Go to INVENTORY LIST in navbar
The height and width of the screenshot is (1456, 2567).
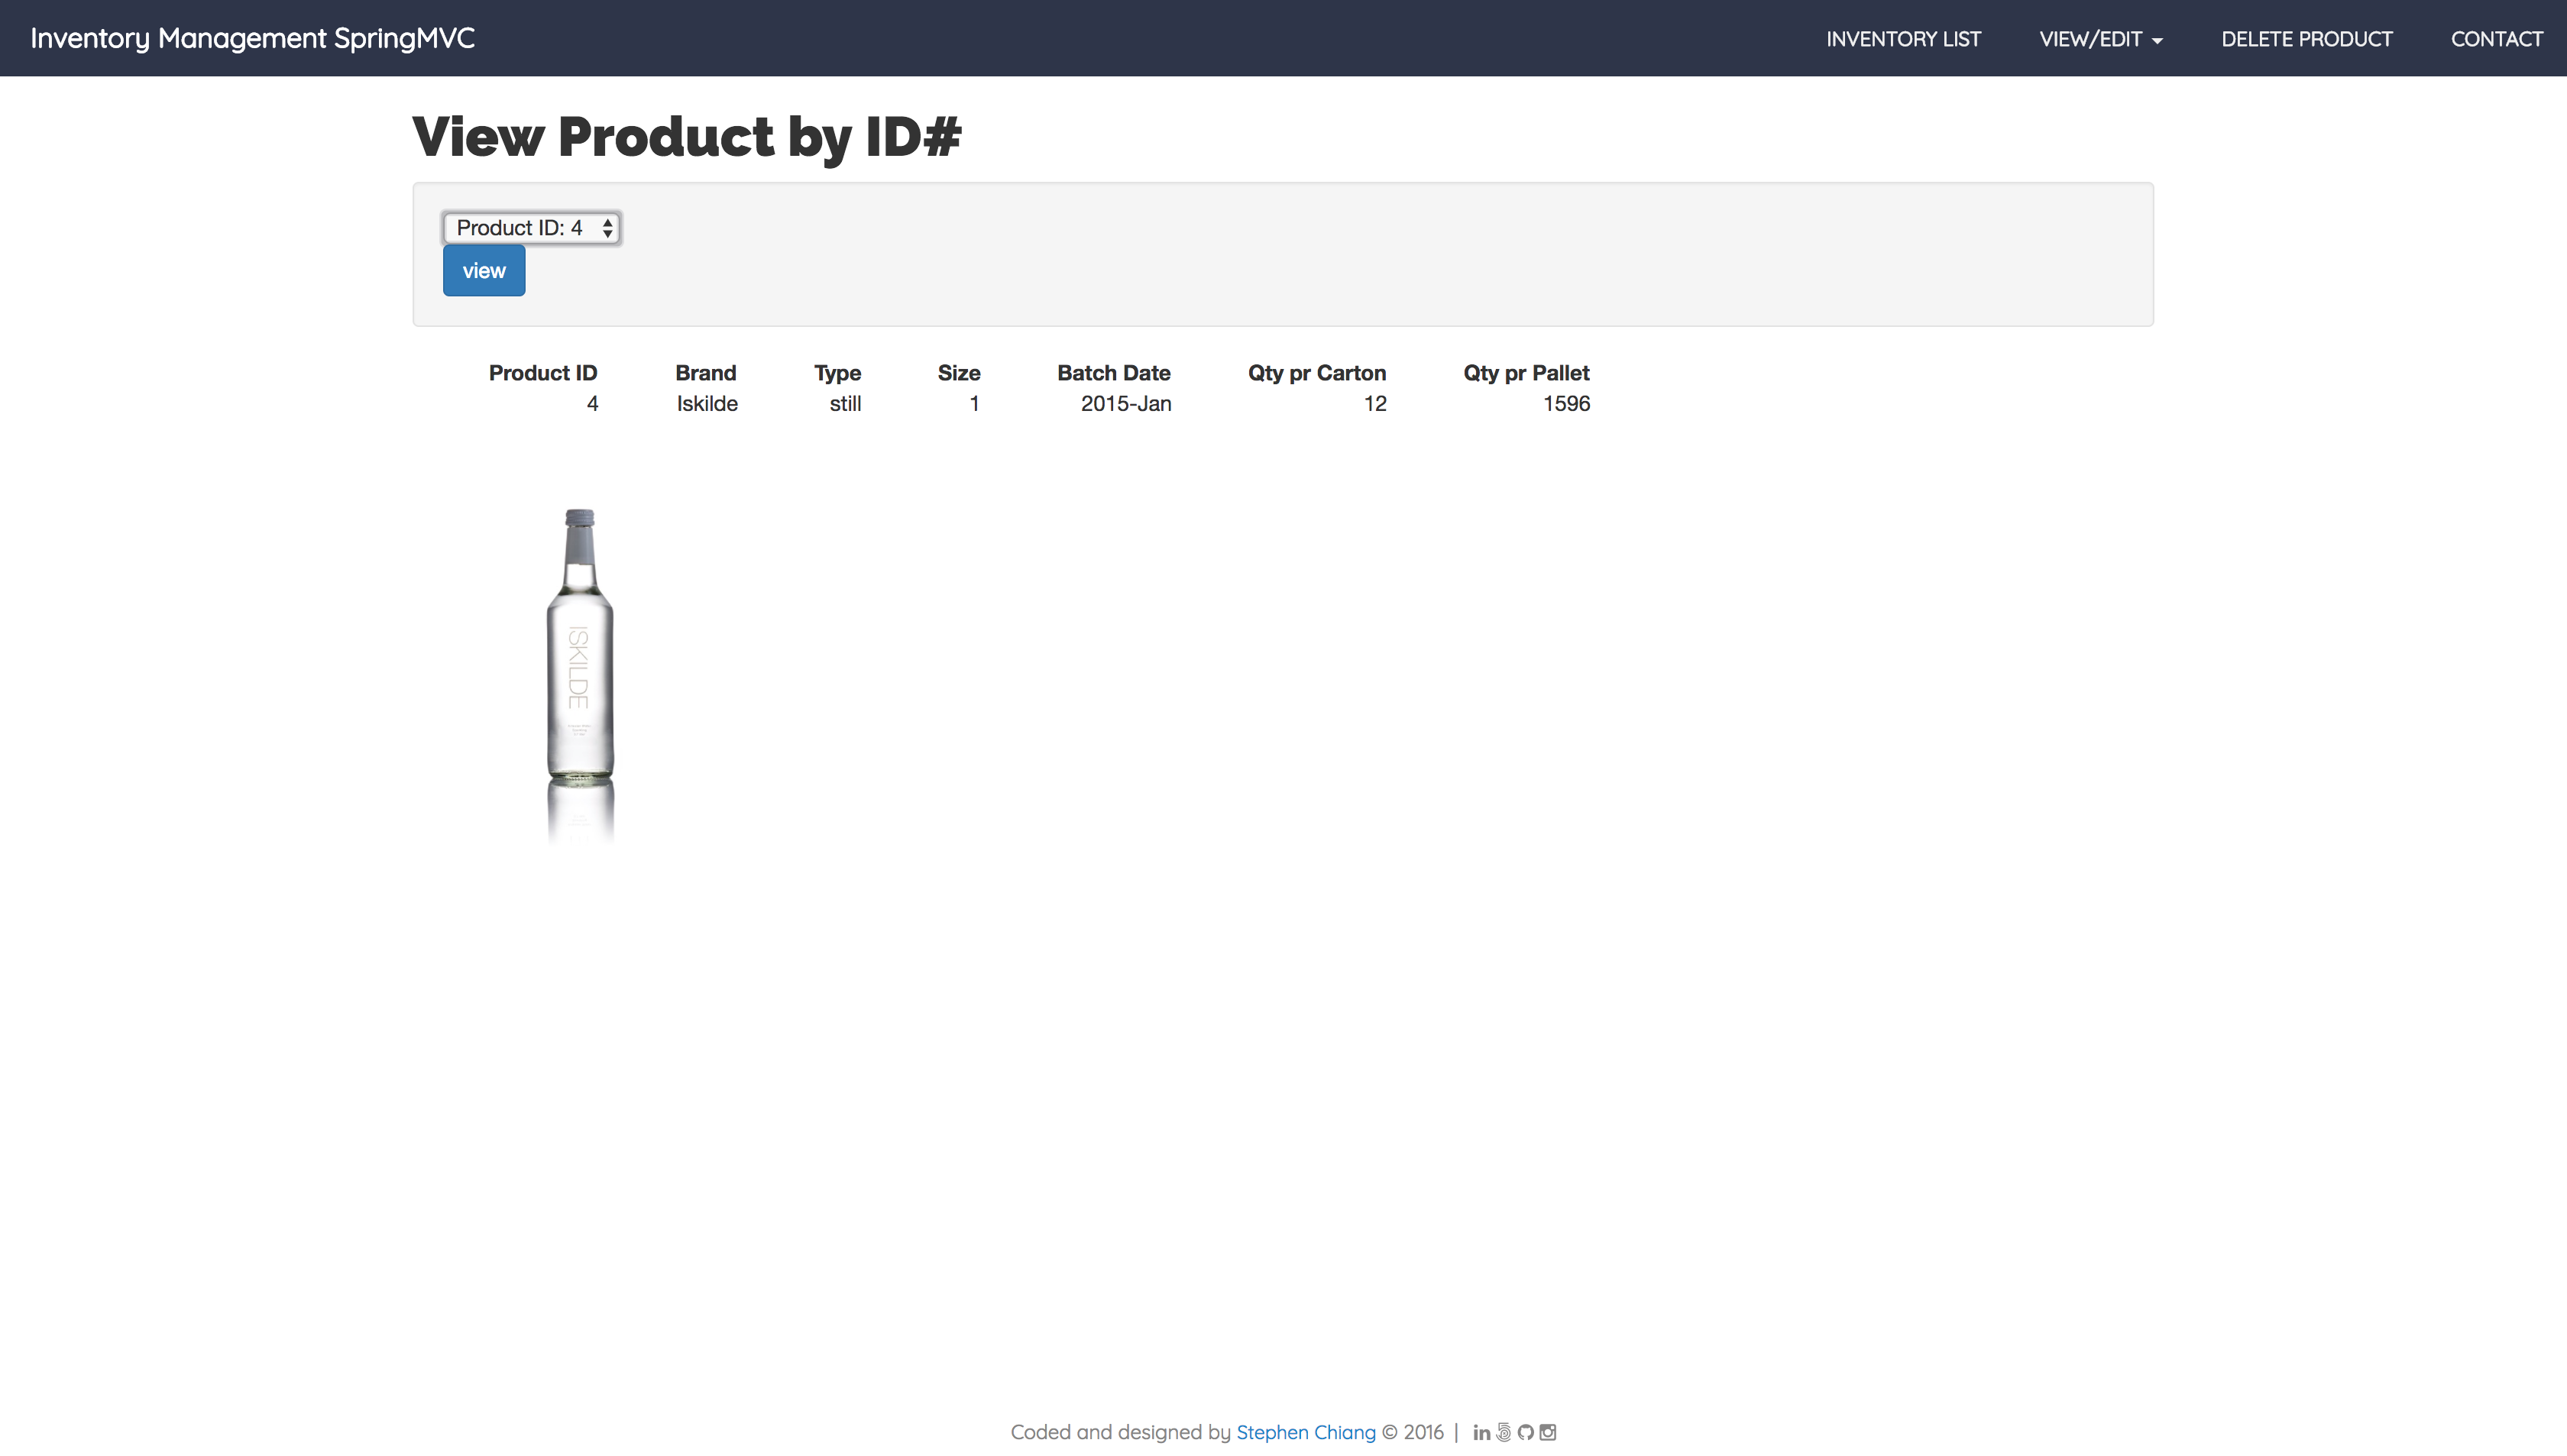tap(1903, 39)
